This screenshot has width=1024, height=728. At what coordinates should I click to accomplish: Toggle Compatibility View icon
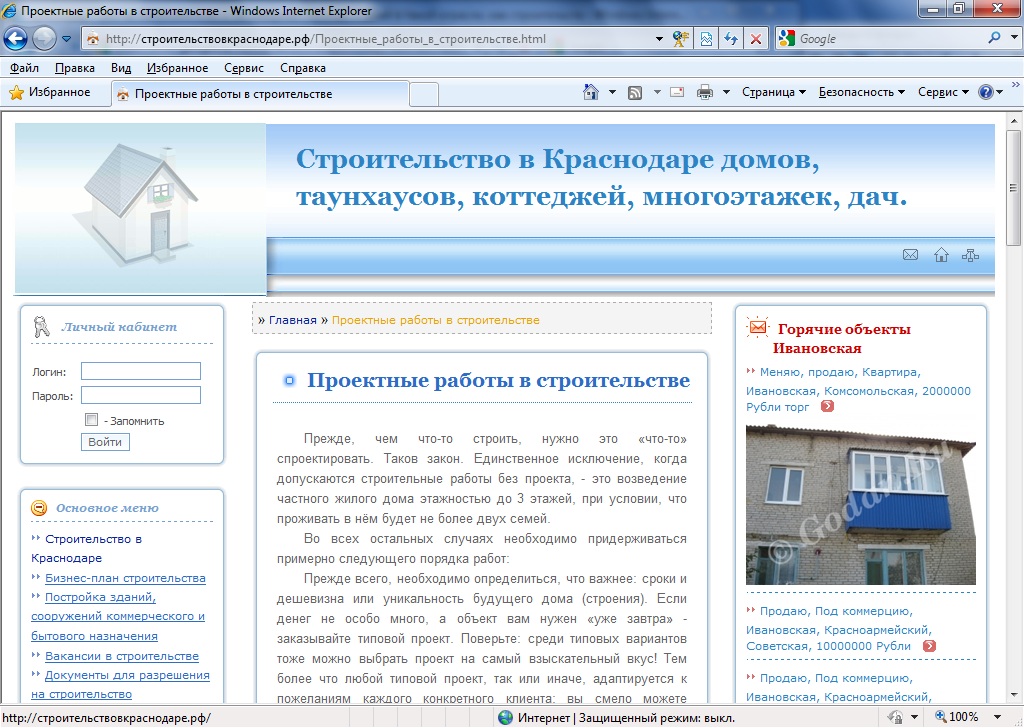(706, 39)
